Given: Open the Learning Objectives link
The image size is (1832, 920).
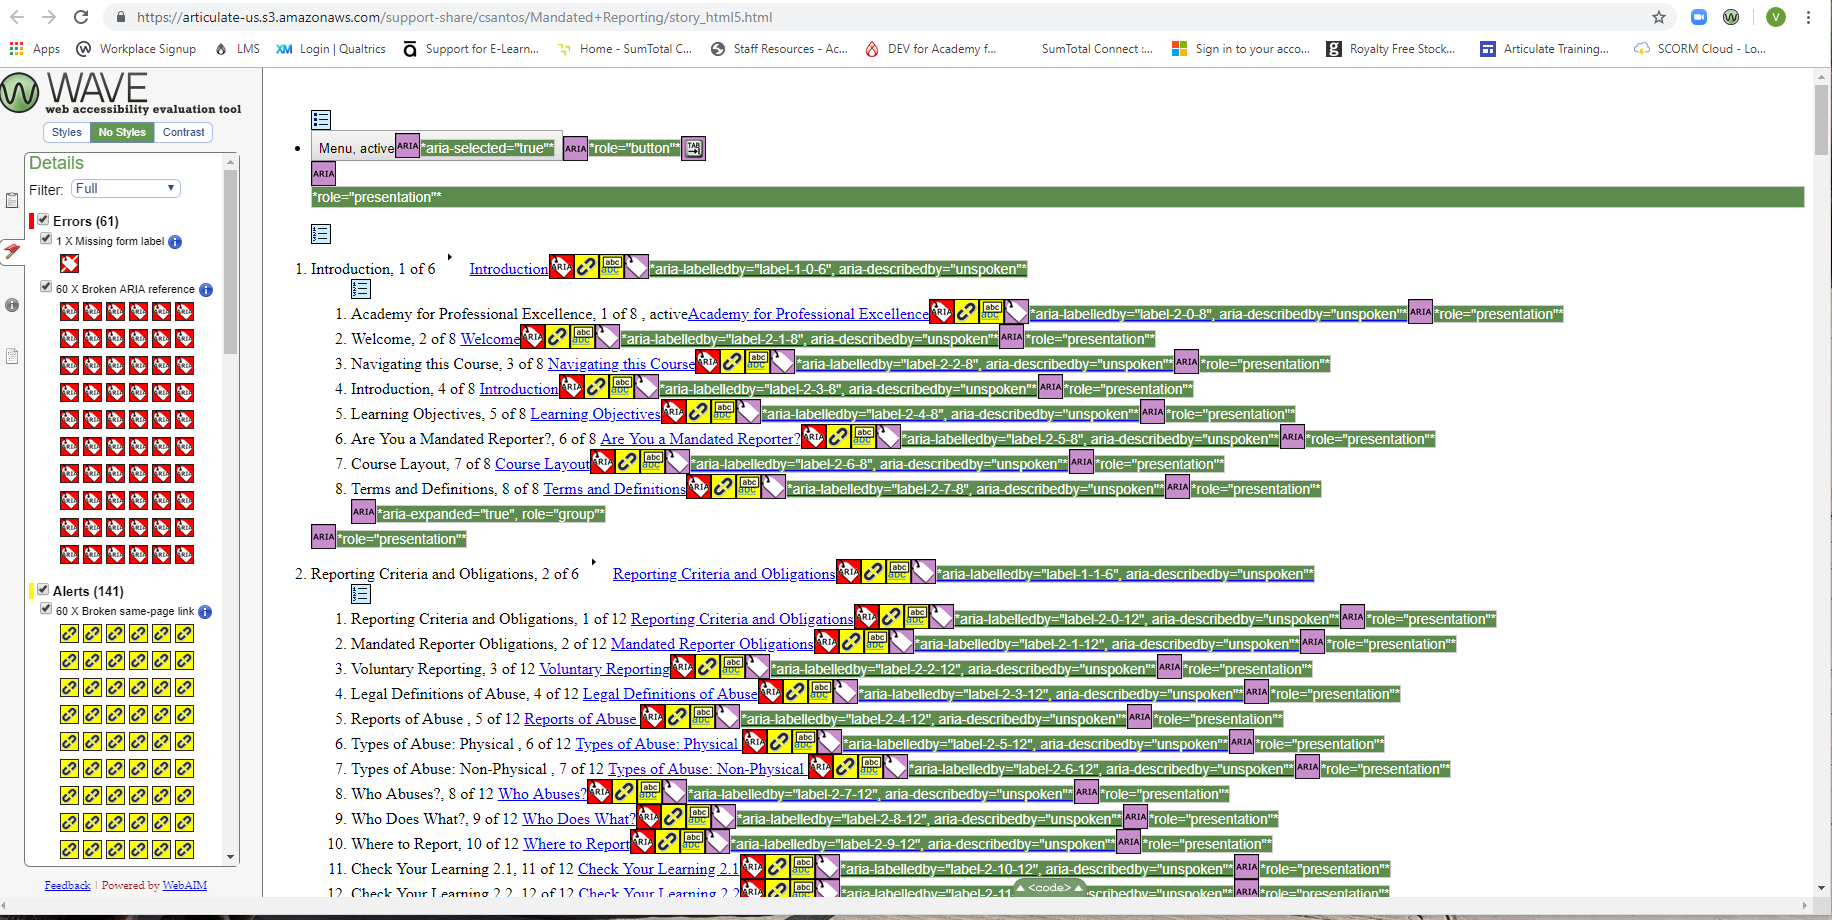Looking at the screenshot, I should pos(595,414).
